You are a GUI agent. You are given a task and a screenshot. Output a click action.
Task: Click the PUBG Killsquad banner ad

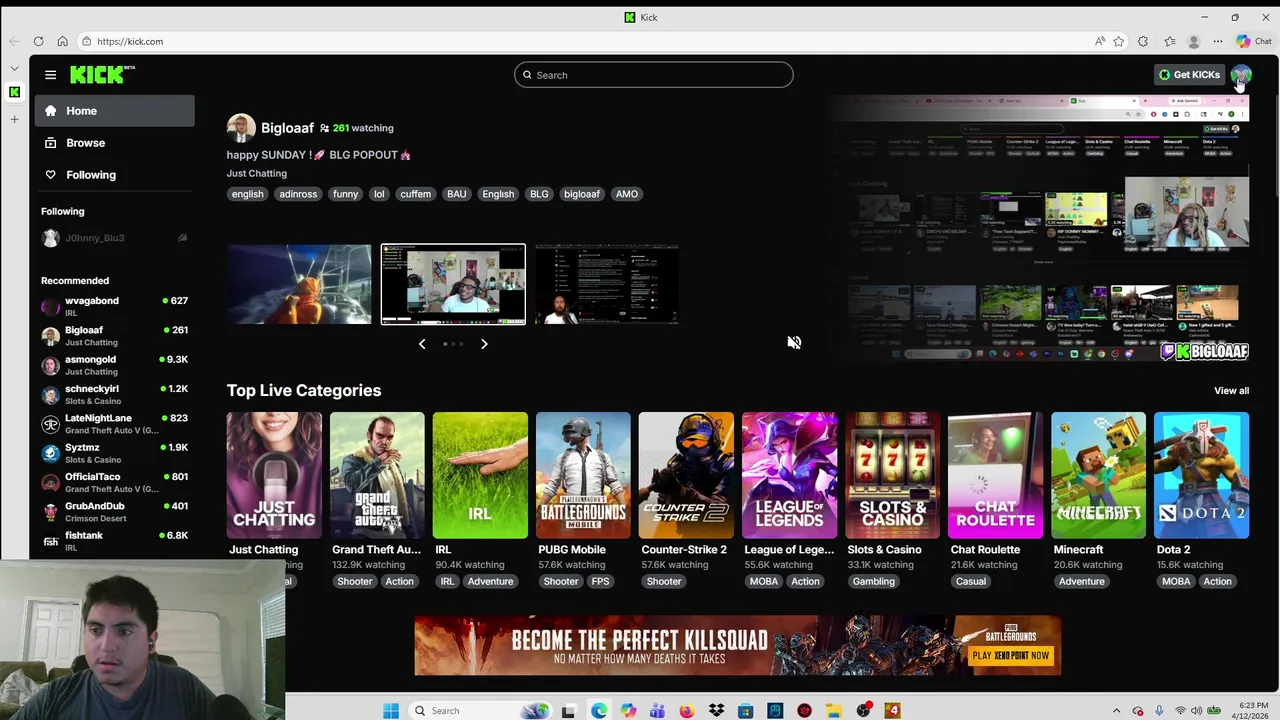pos(738,646)
